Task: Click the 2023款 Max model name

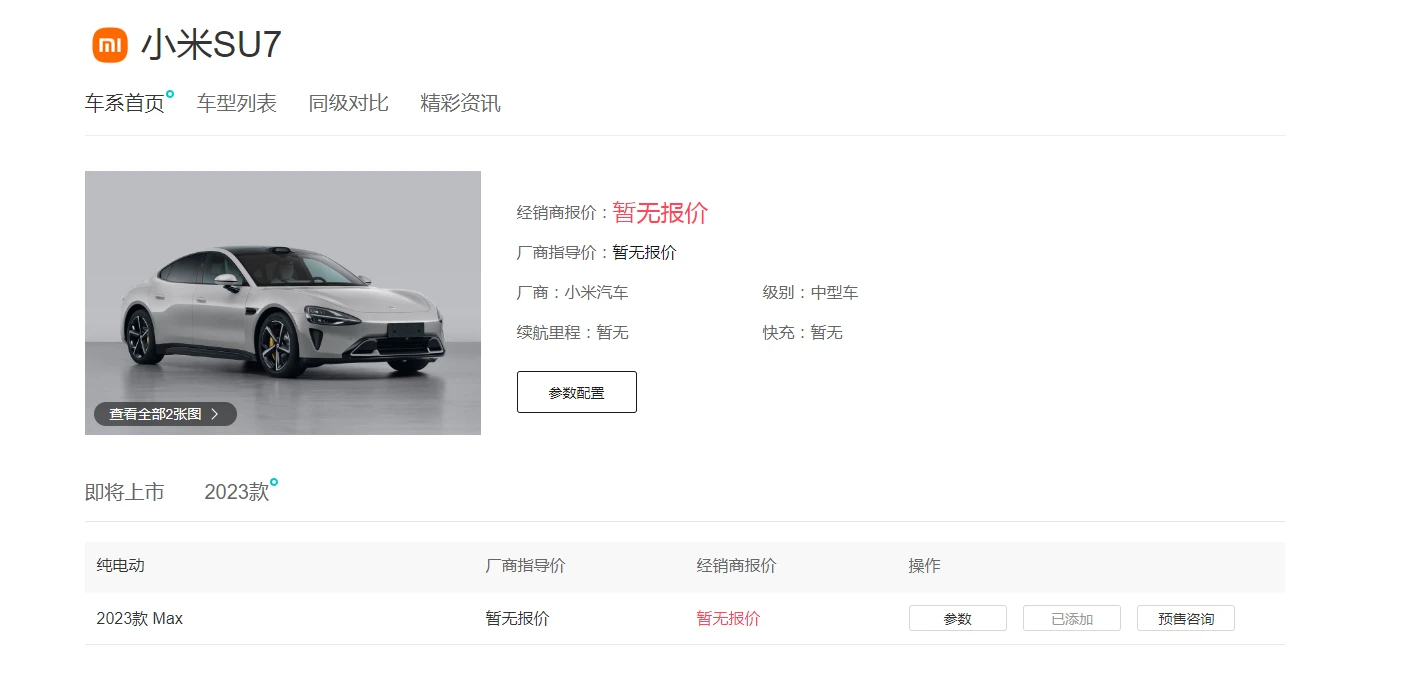Action: coord(140,619)
